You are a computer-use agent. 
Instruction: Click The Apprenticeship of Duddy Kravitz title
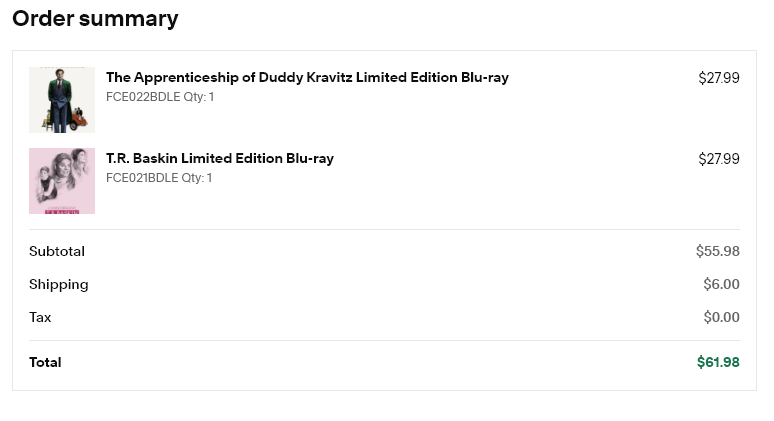coord(307,77)
